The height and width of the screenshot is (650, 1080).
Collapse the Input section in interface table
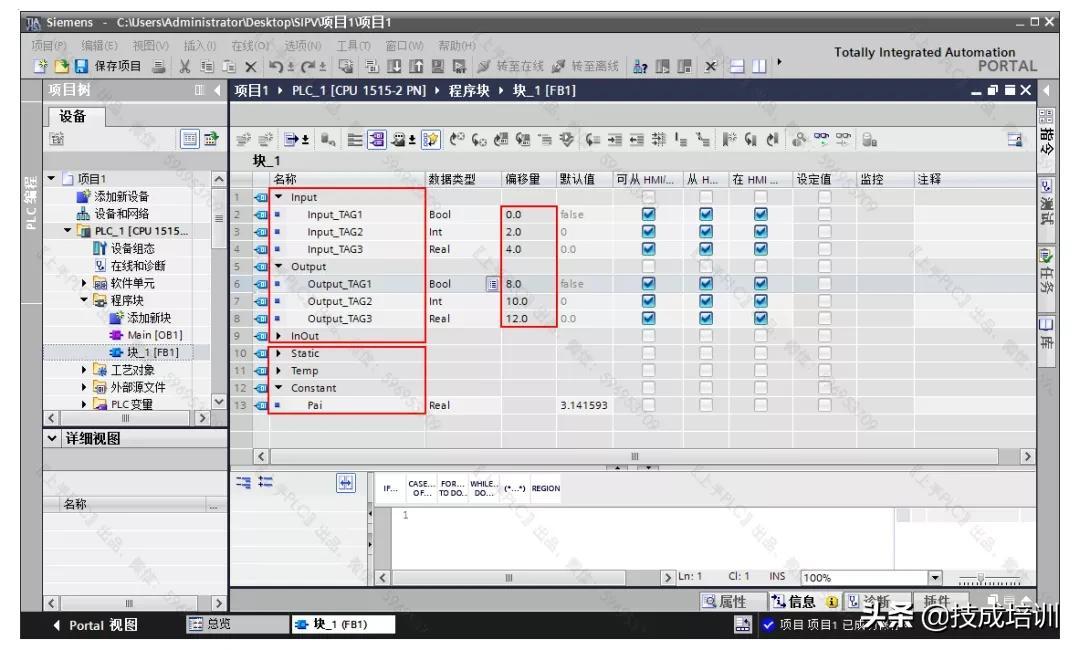pos(279,197)
